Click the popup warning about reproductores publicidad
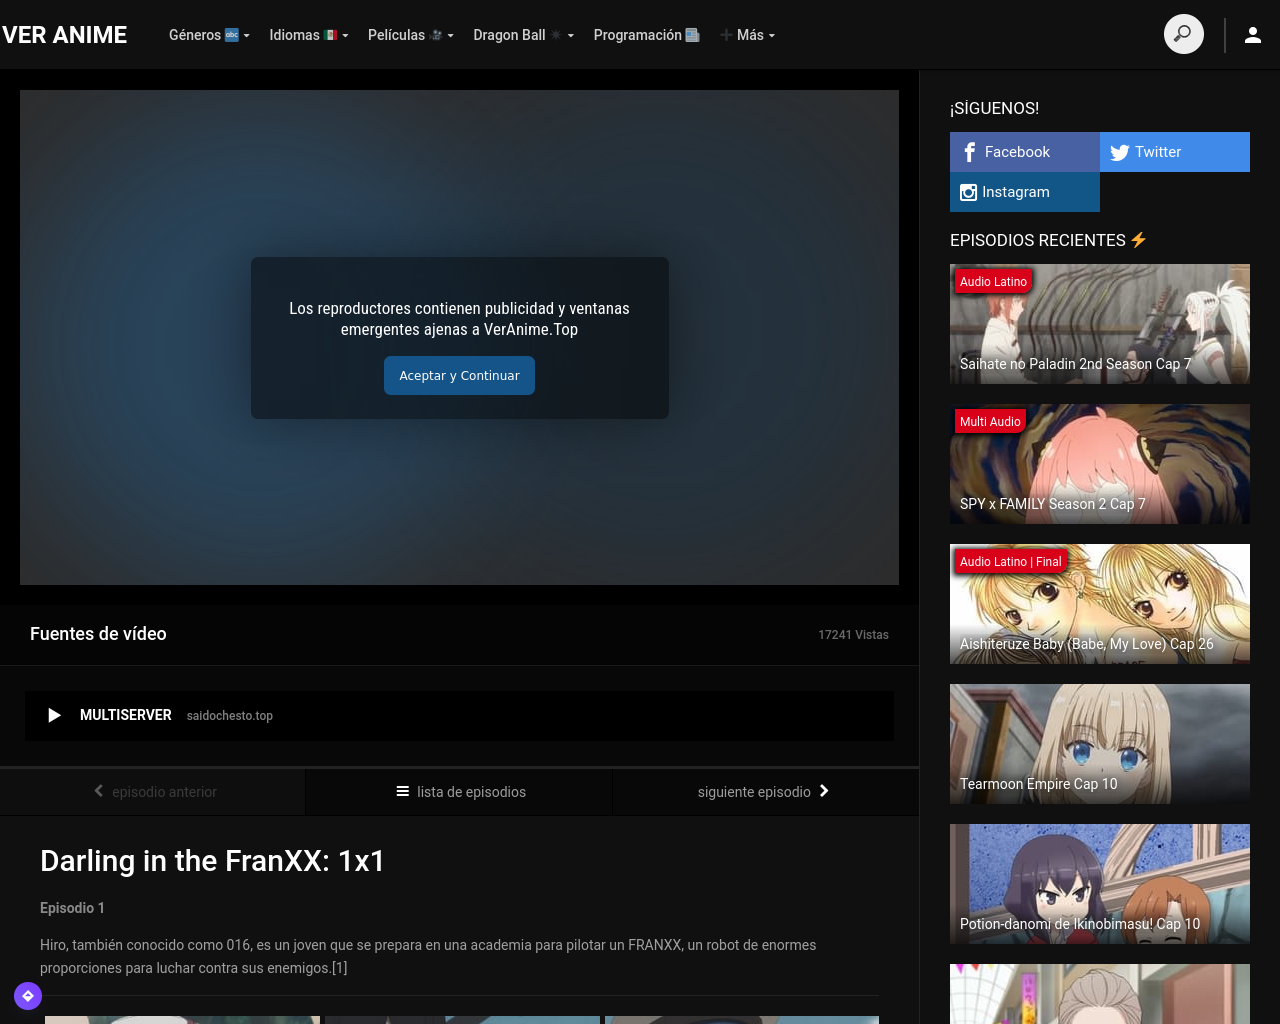The image size is (1280, 1024). pos(459,319)
